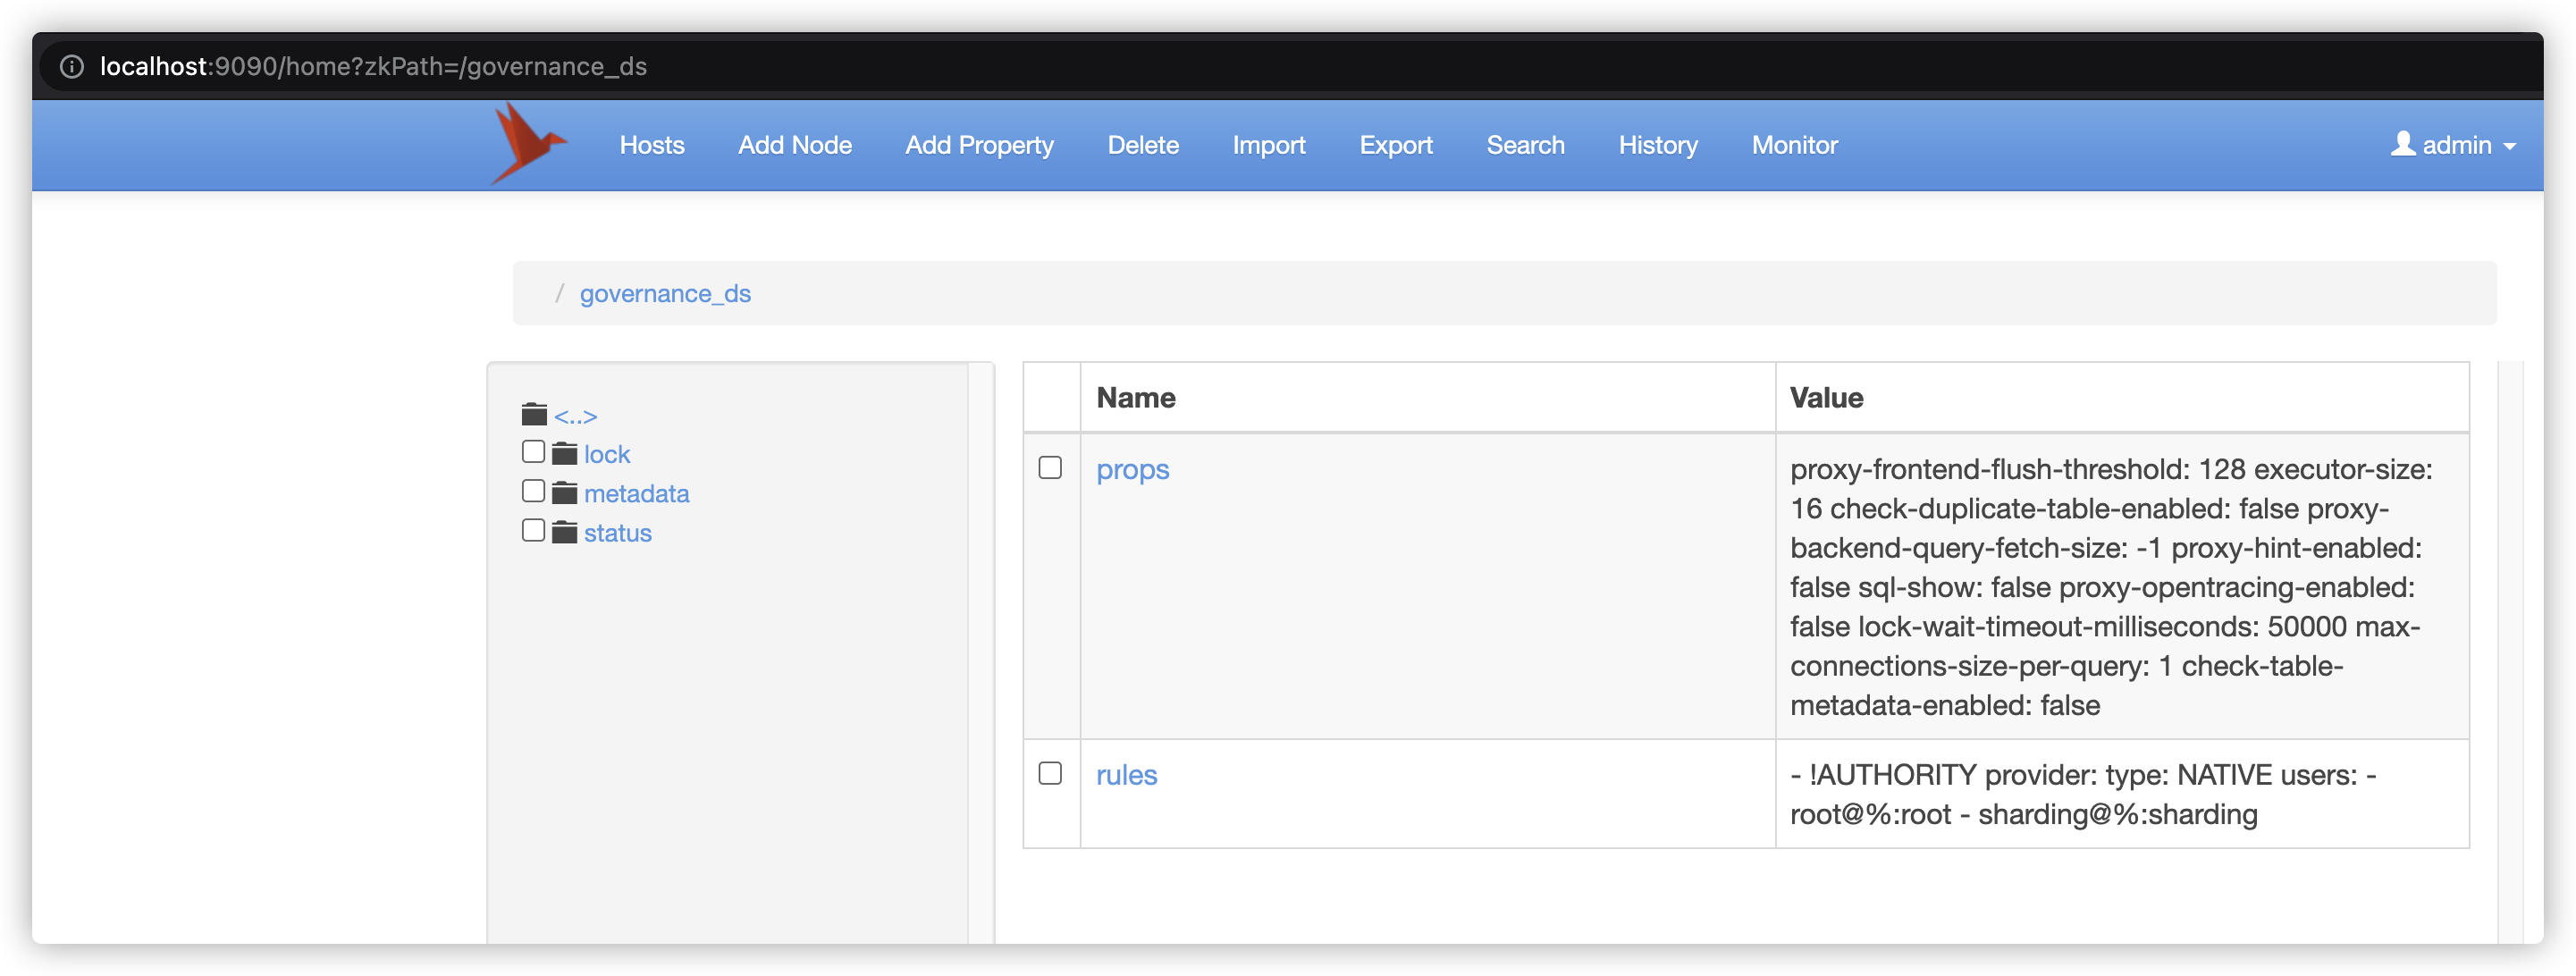Click the lock folder icon
The width and height of the screenshot is (2576, 976).
pyautogui.click(x=565, y=454)
